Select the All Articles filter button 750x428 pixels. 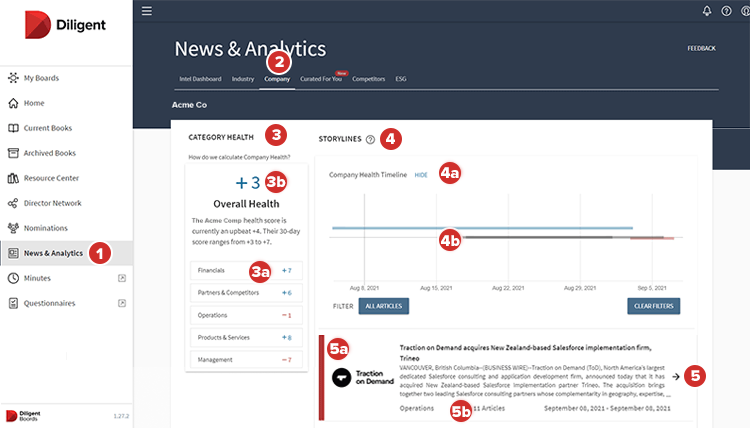coord(381,306)
